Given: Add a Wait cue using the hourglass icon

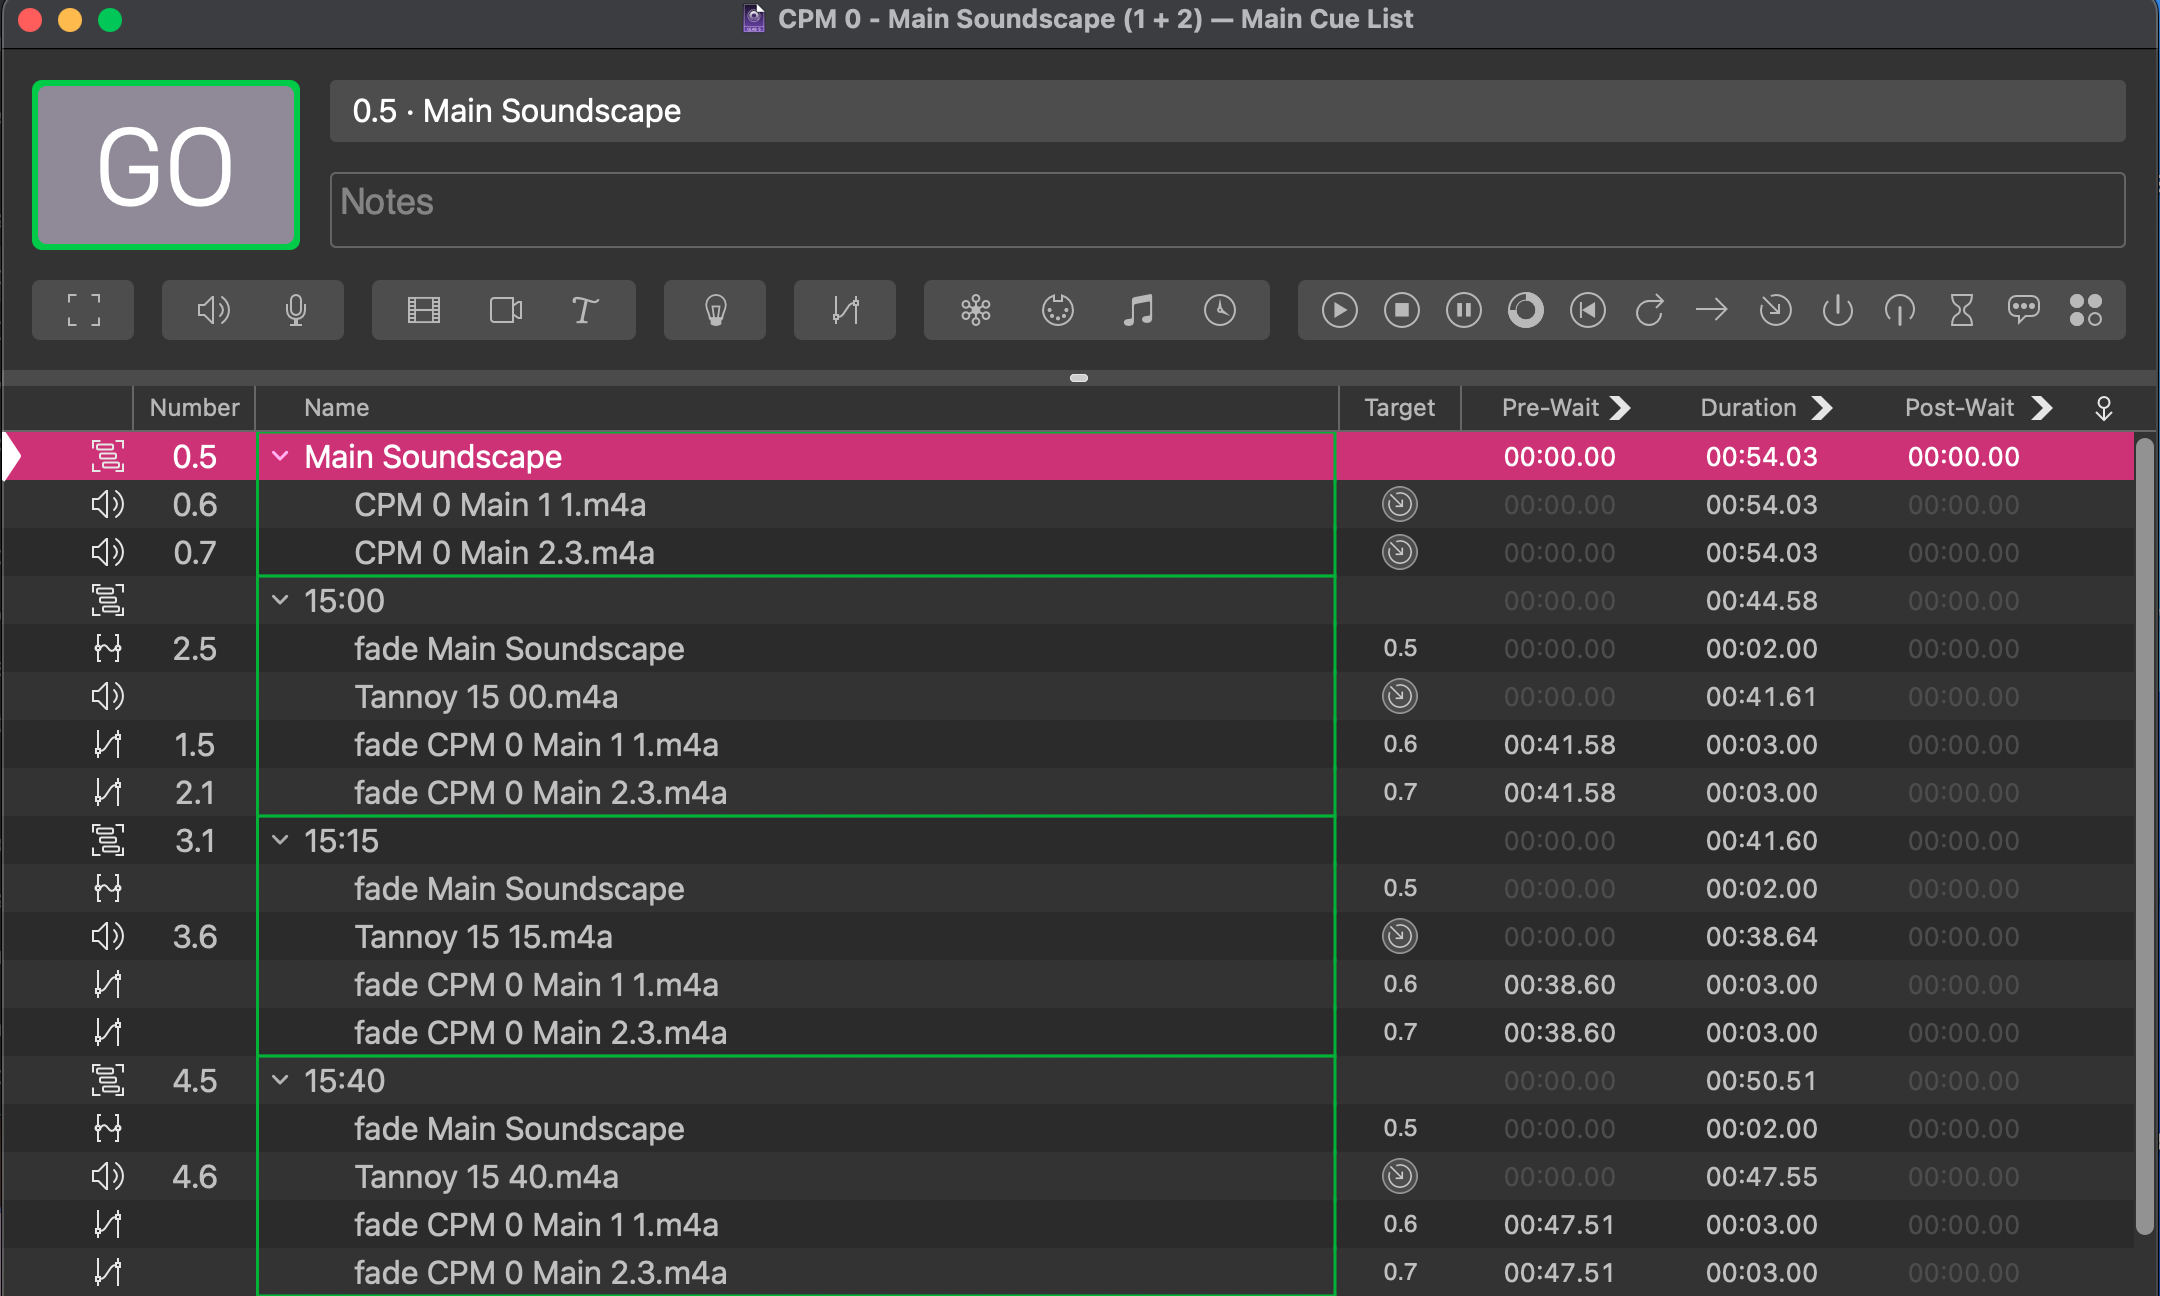Looking at the screenshot, I should [1962, 310].
